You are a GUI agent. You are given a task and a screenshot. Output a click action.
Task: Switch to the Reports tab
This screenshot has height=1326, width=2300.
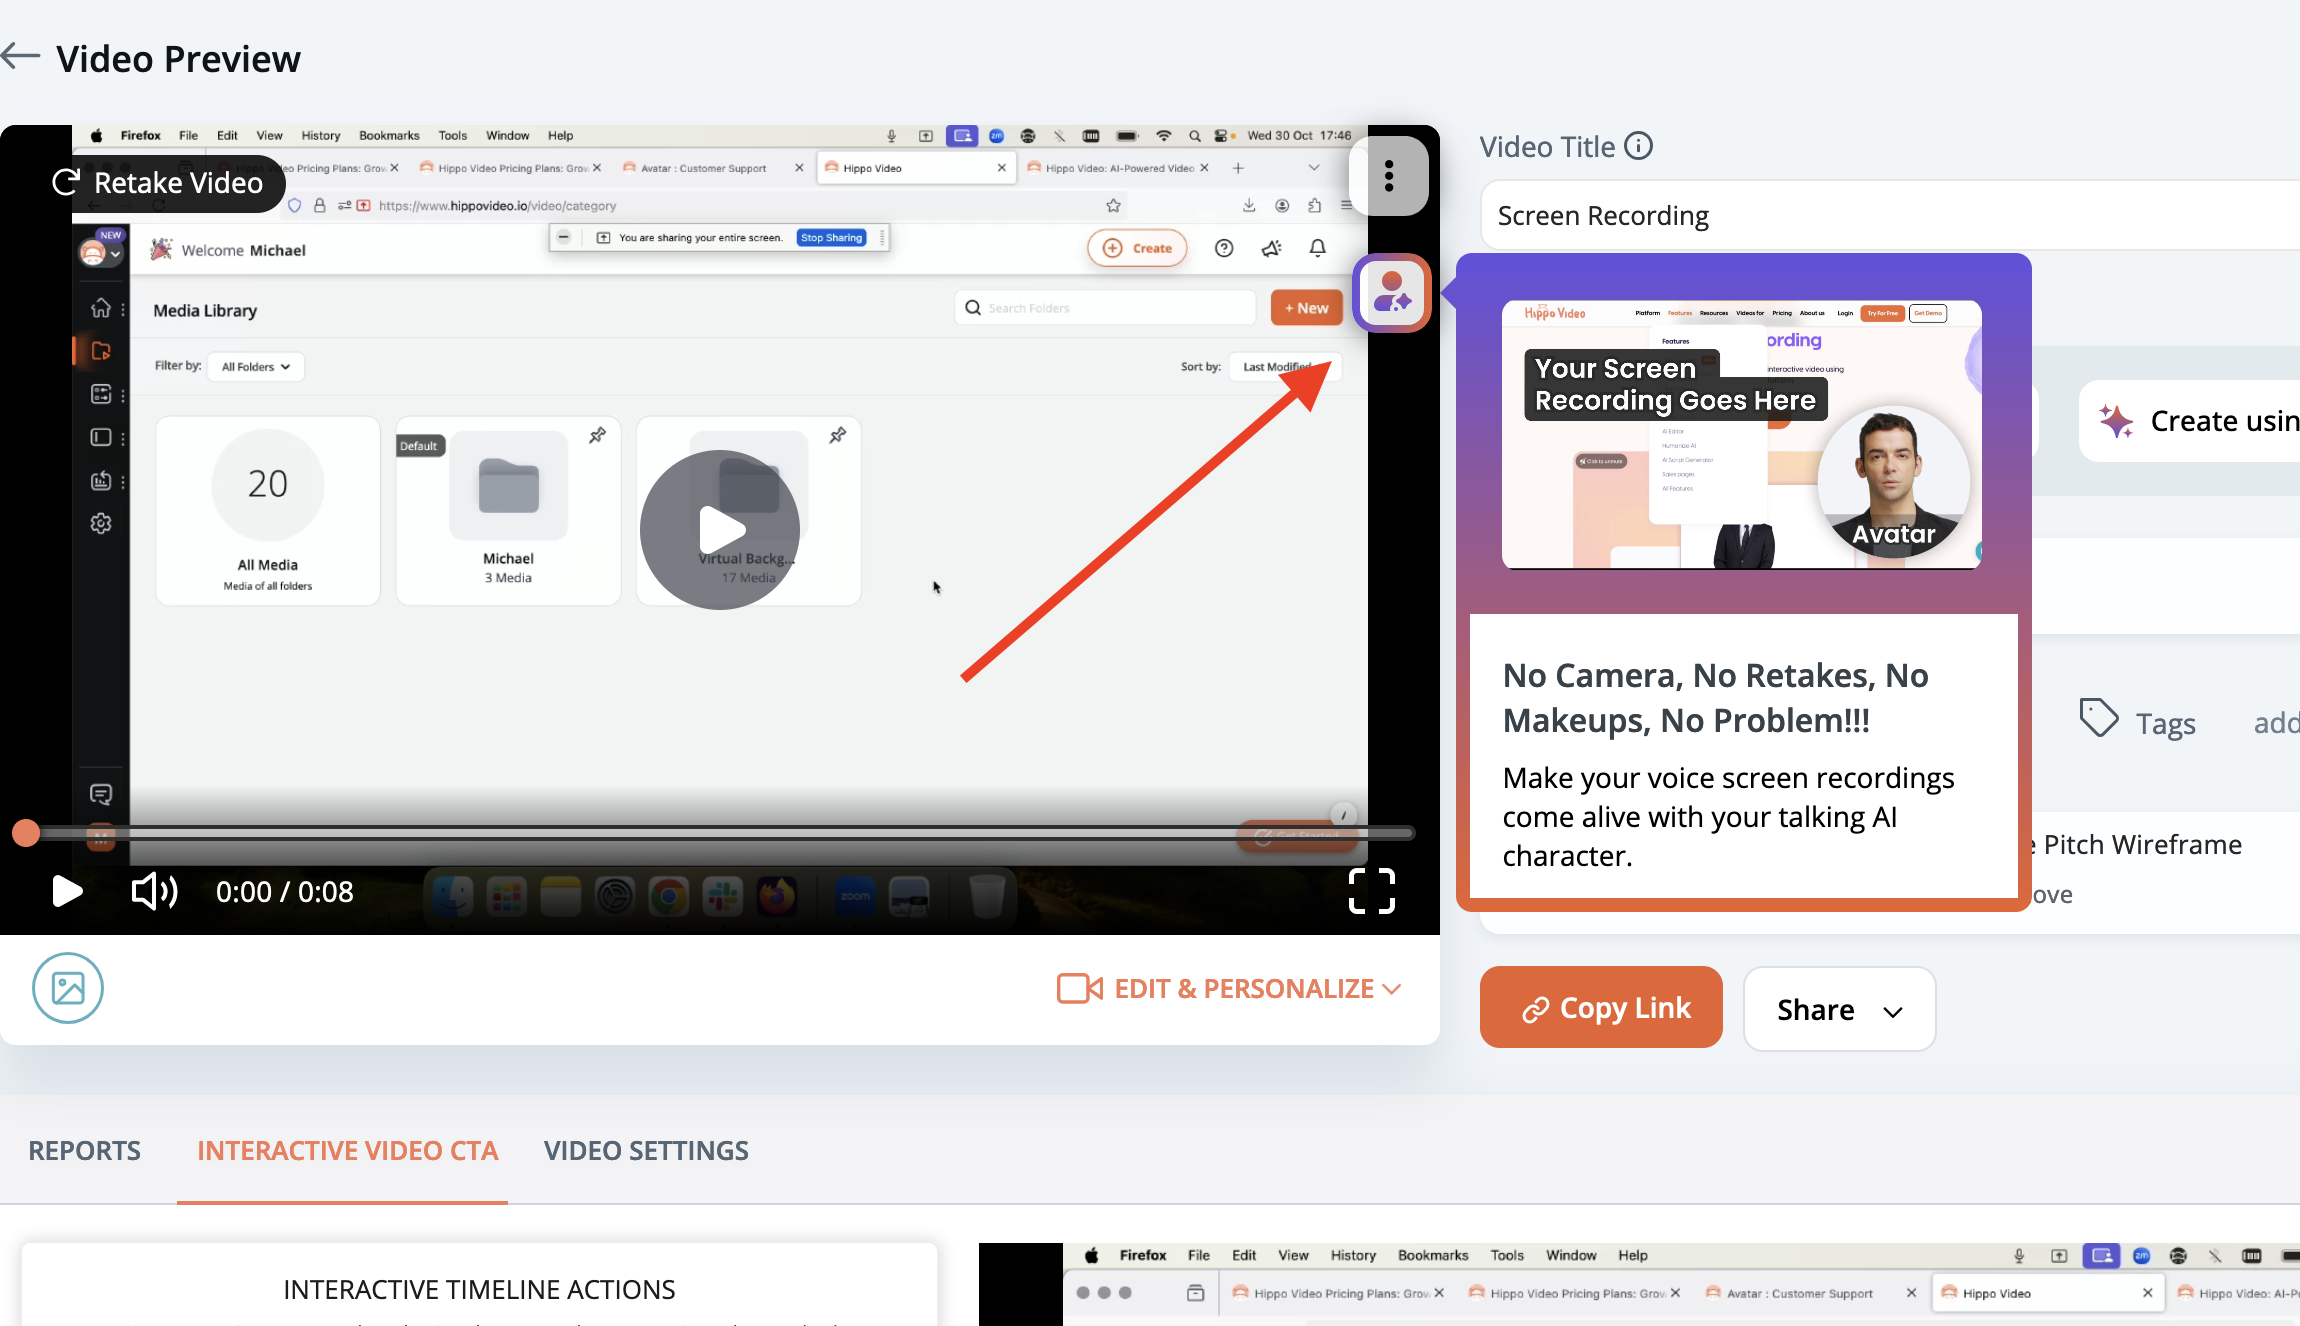[84, 1150]
